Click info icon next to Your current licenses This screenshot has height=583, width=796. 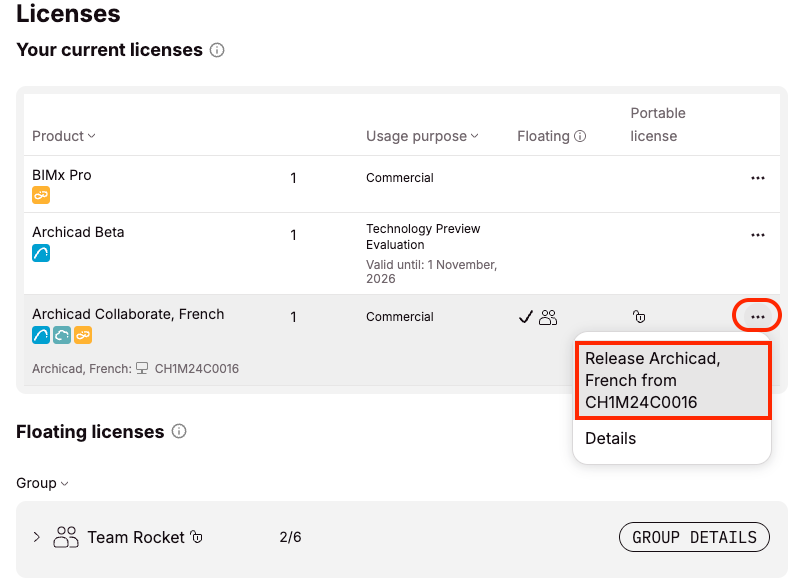pyautogui.click(x=217, y=50)
